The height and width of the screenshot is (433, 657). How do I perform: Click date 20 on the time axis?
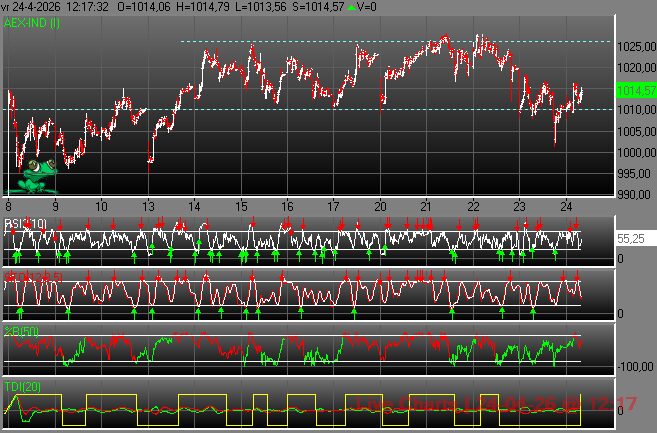[x=380, y=205]
